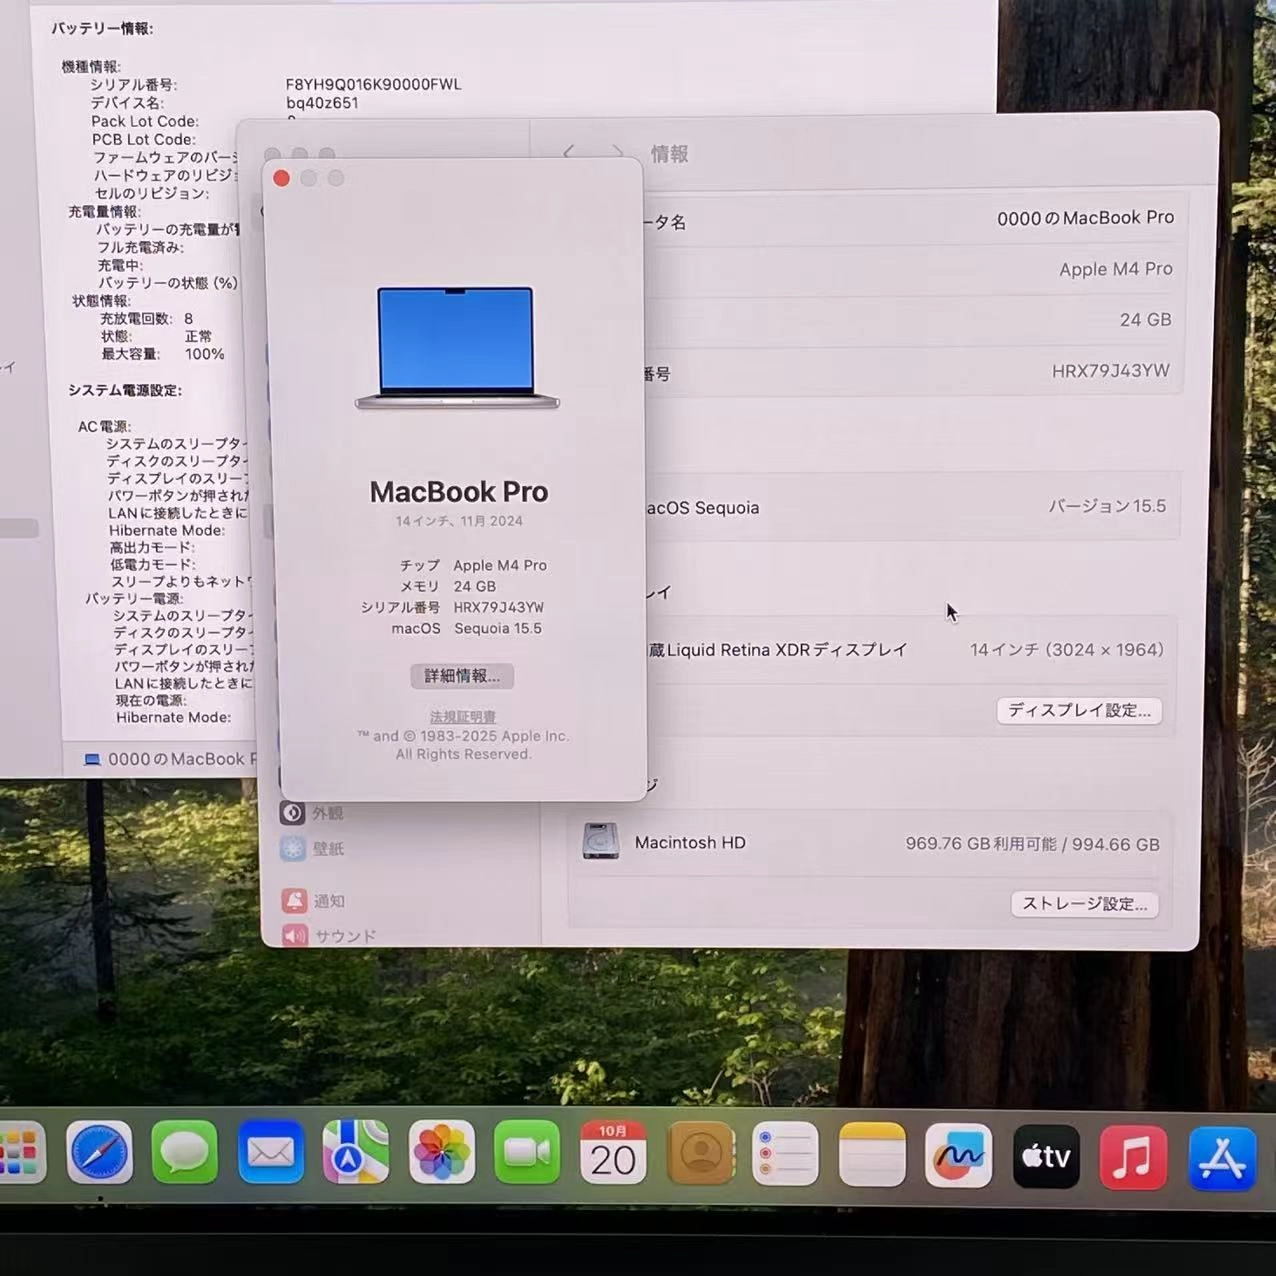Screen dimensions: 1276x1276
Task: Click the バージョン15.5 version text
Action: pos(1107,506)
